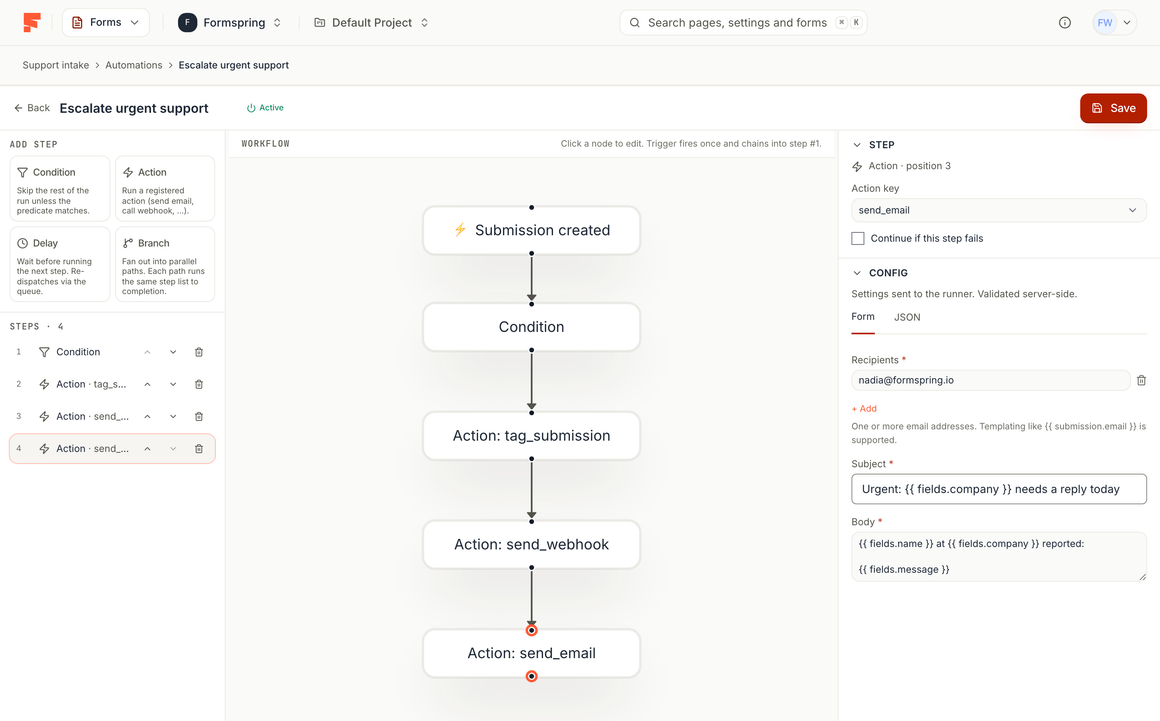
Task: Go to Support intake breadcrumb
Action: point(55,65)
